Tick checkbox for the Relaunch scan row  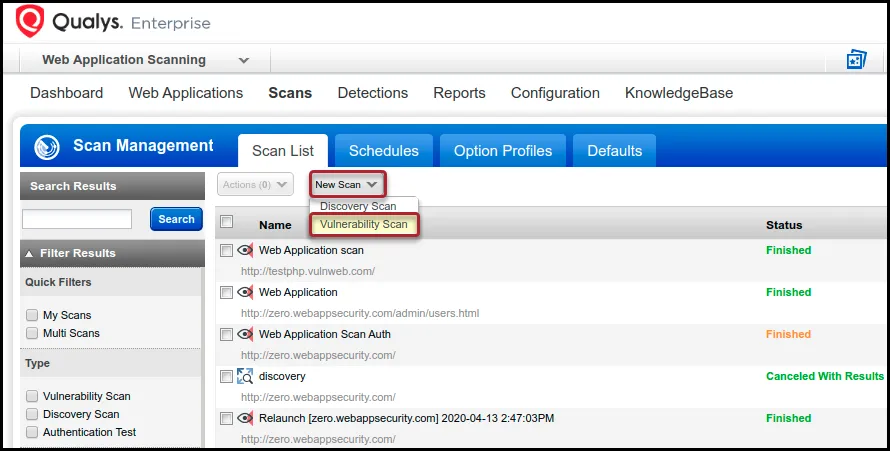(226, 418)
